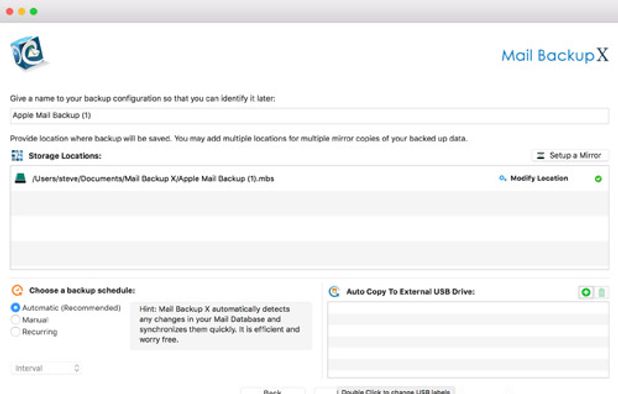Click the green status checkmark icon
The height and width of the screenshot is (394, 618).
(598, 179)
